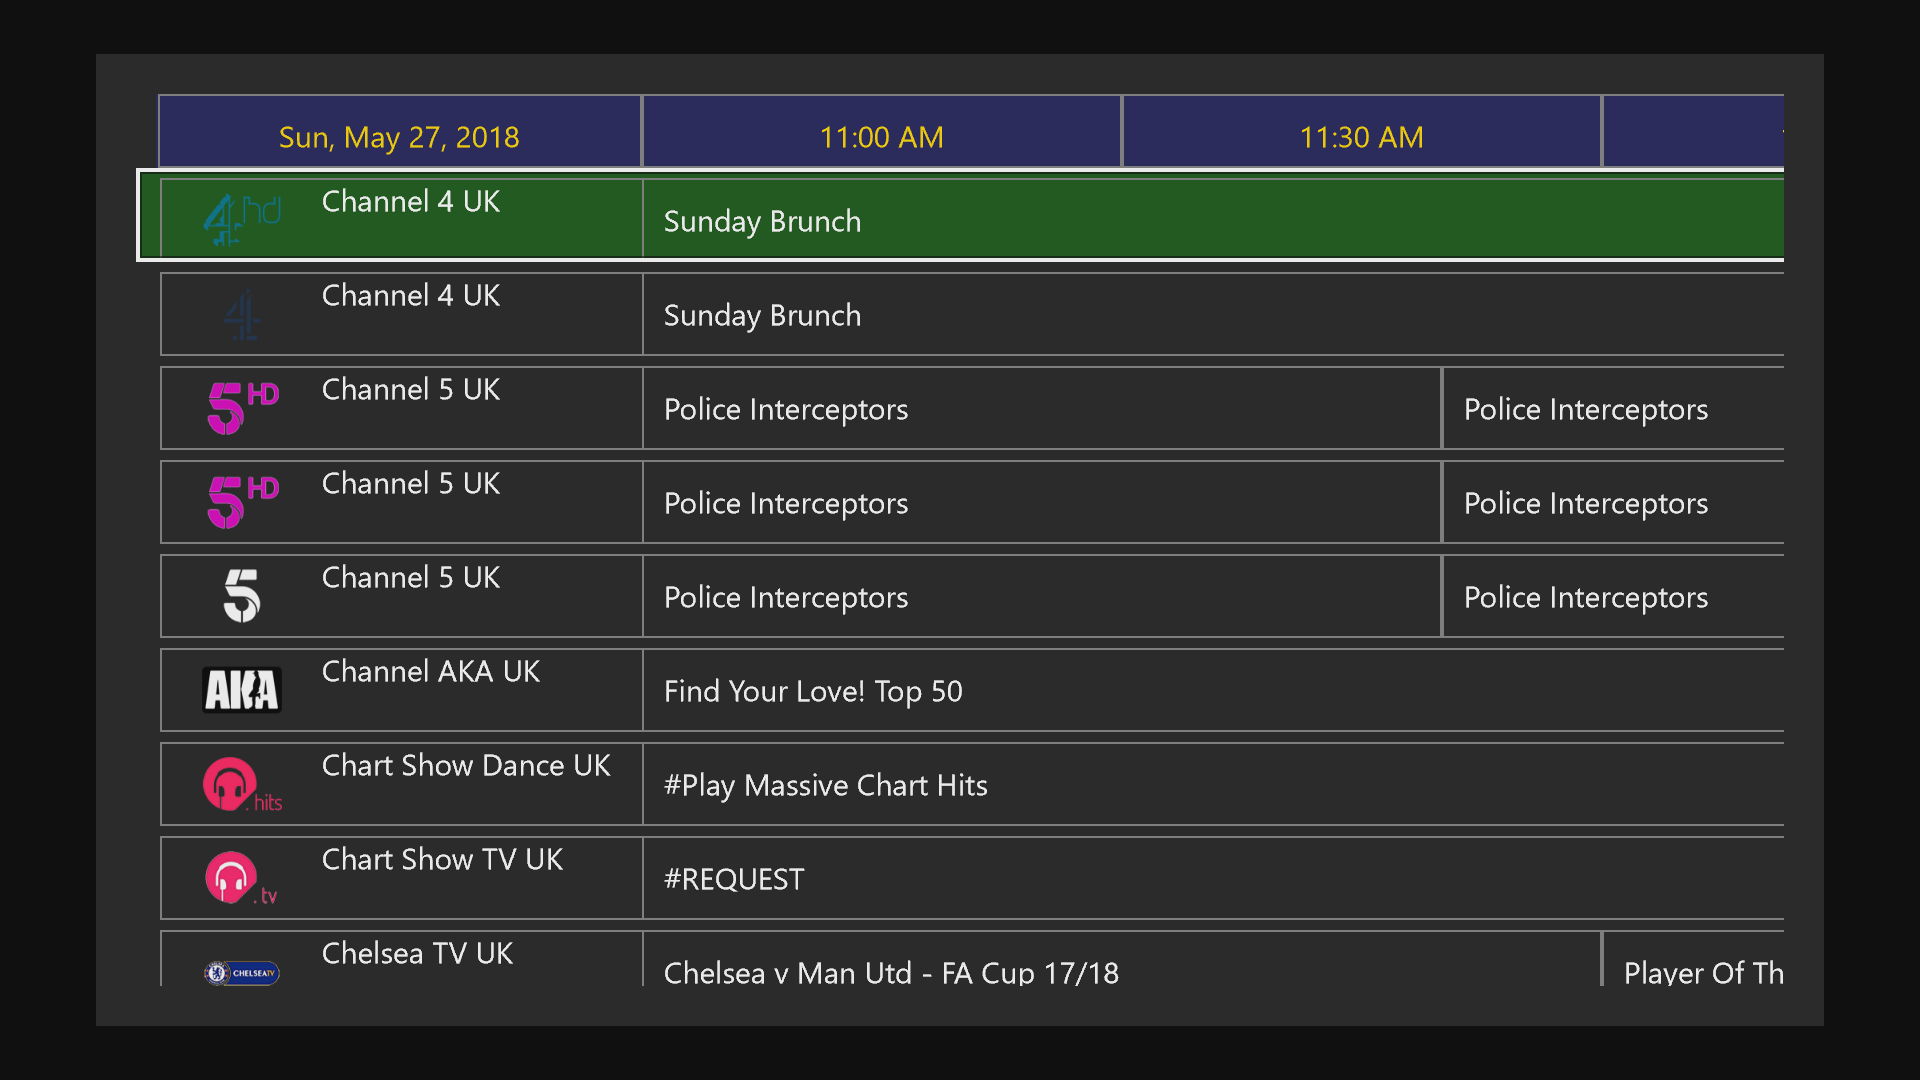
Task: Click the 11:00 AM time header
Action: click(x=881, y=136)
